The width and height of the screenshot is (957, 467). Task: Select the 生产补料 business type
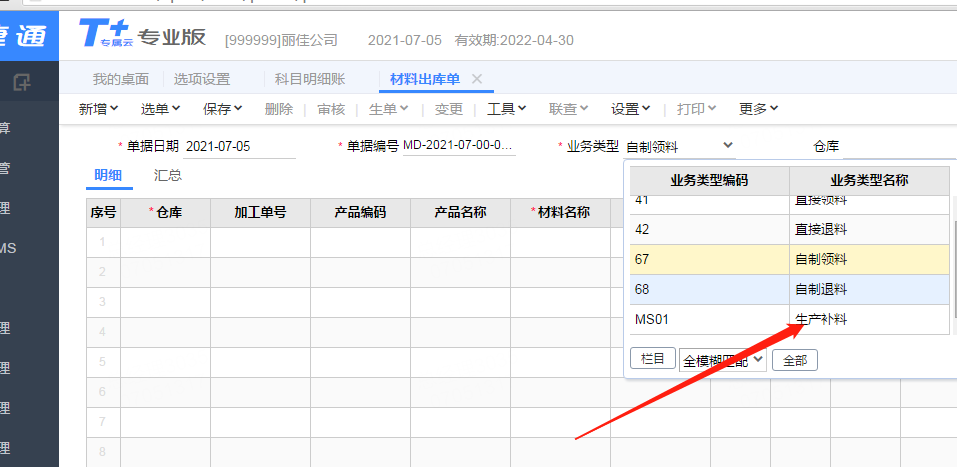(821, 319)
